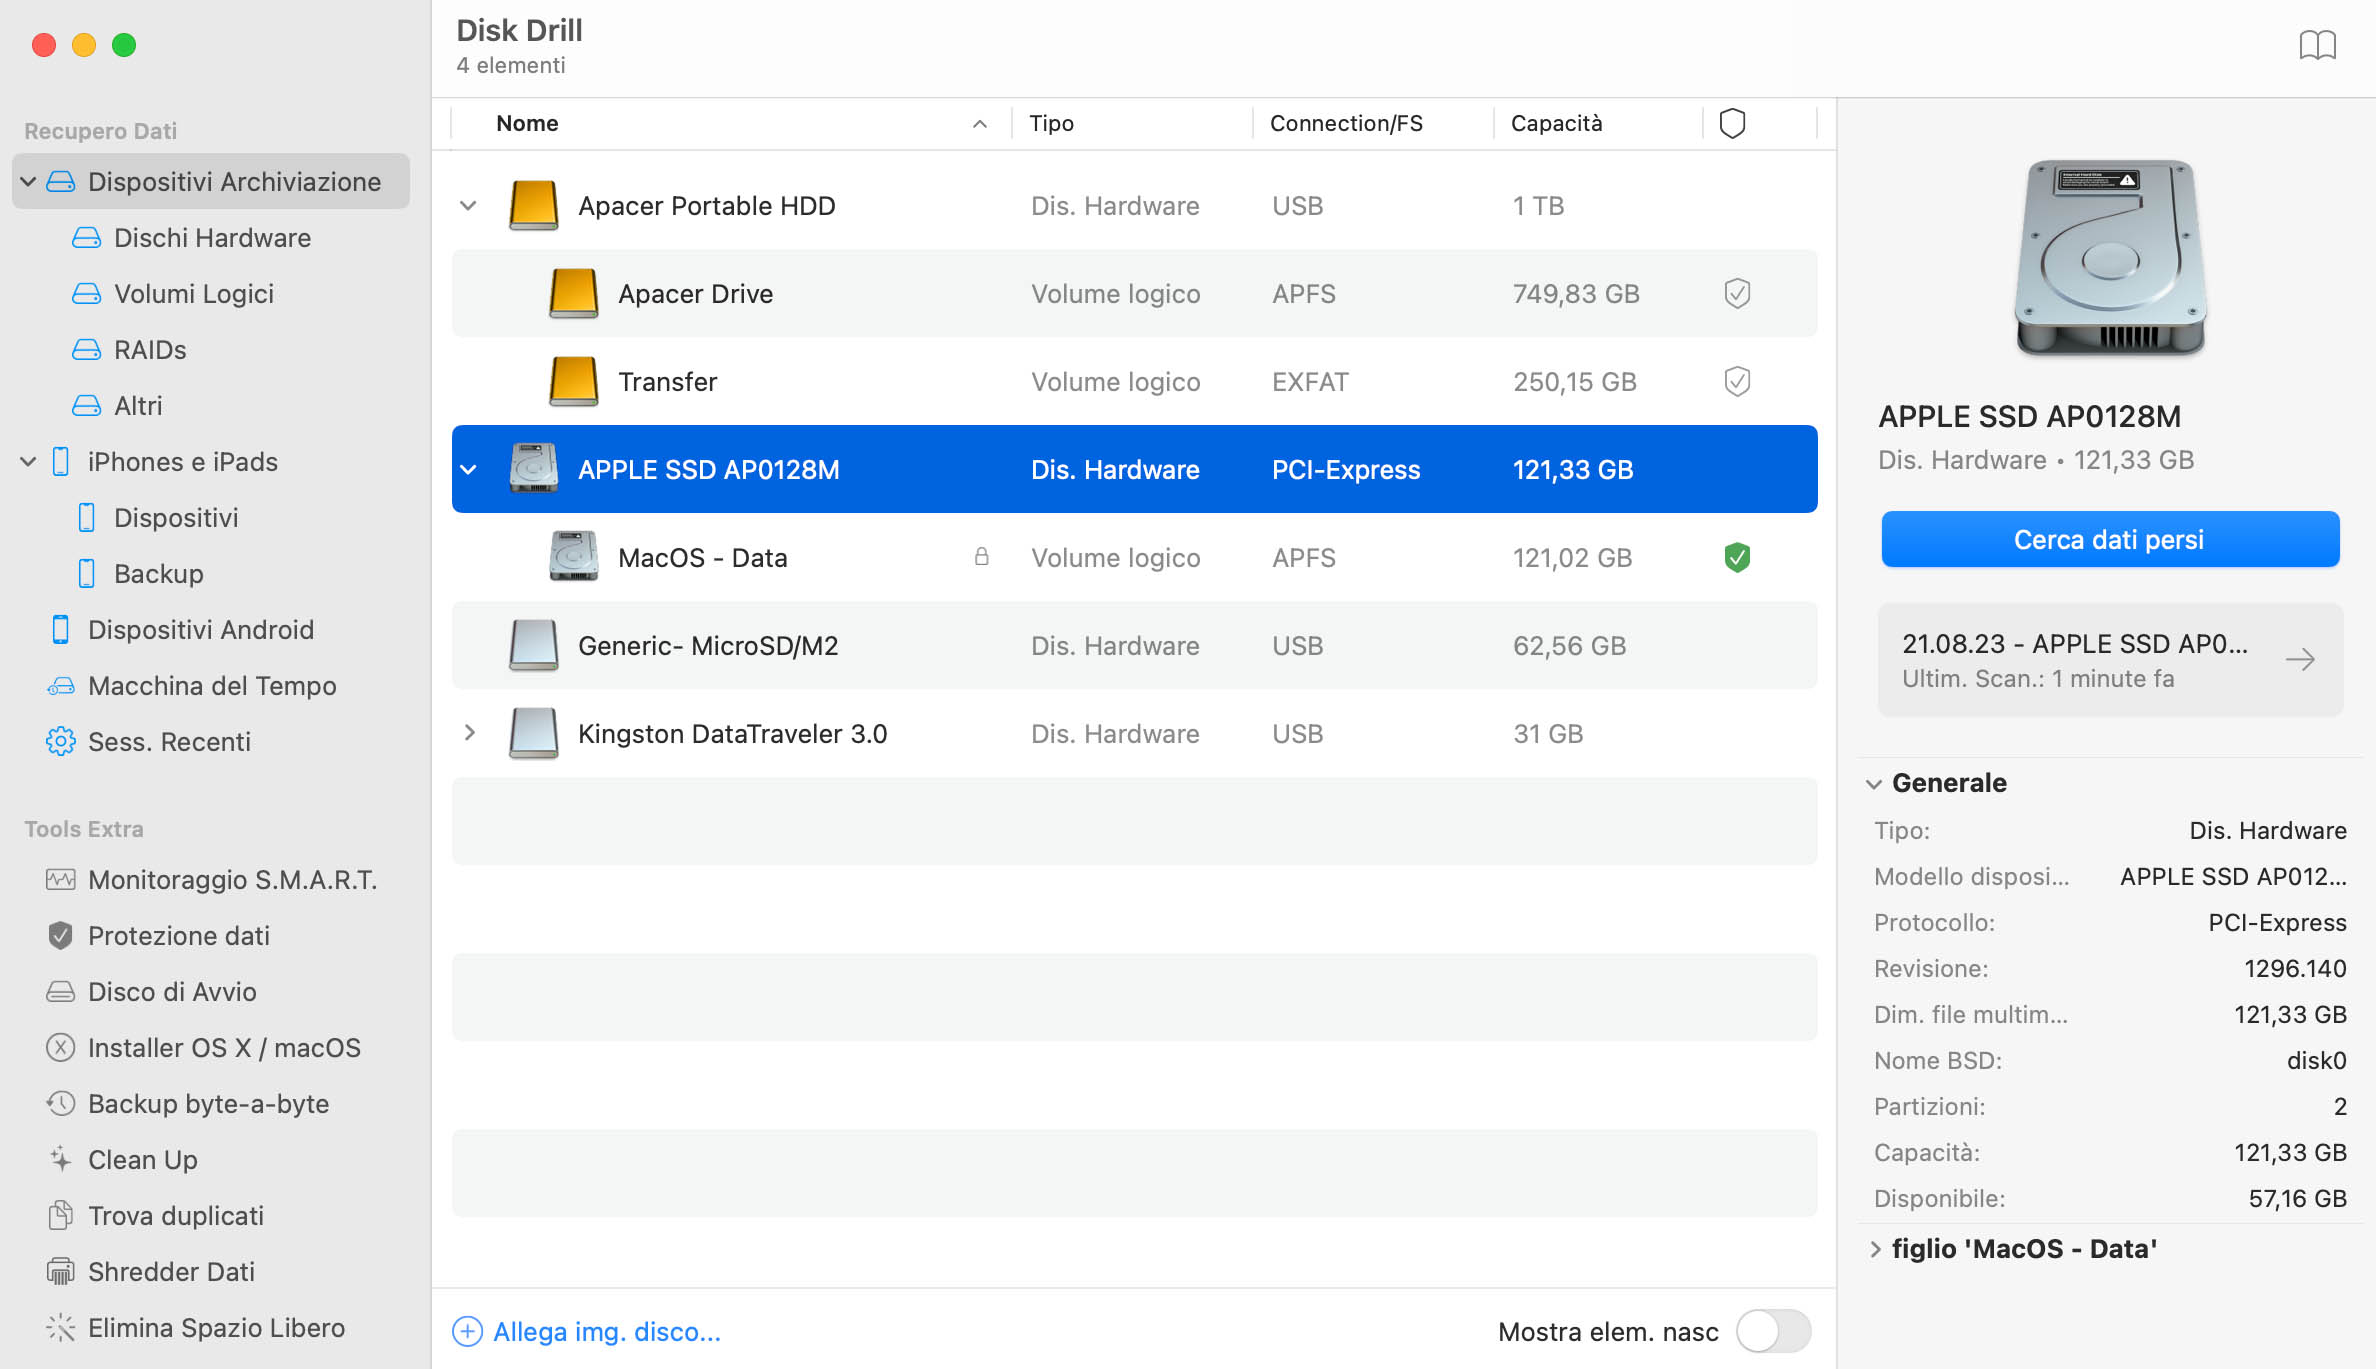
Task: Click the 57,16 GB Disponibile value
Action: pos(2297,1198)
